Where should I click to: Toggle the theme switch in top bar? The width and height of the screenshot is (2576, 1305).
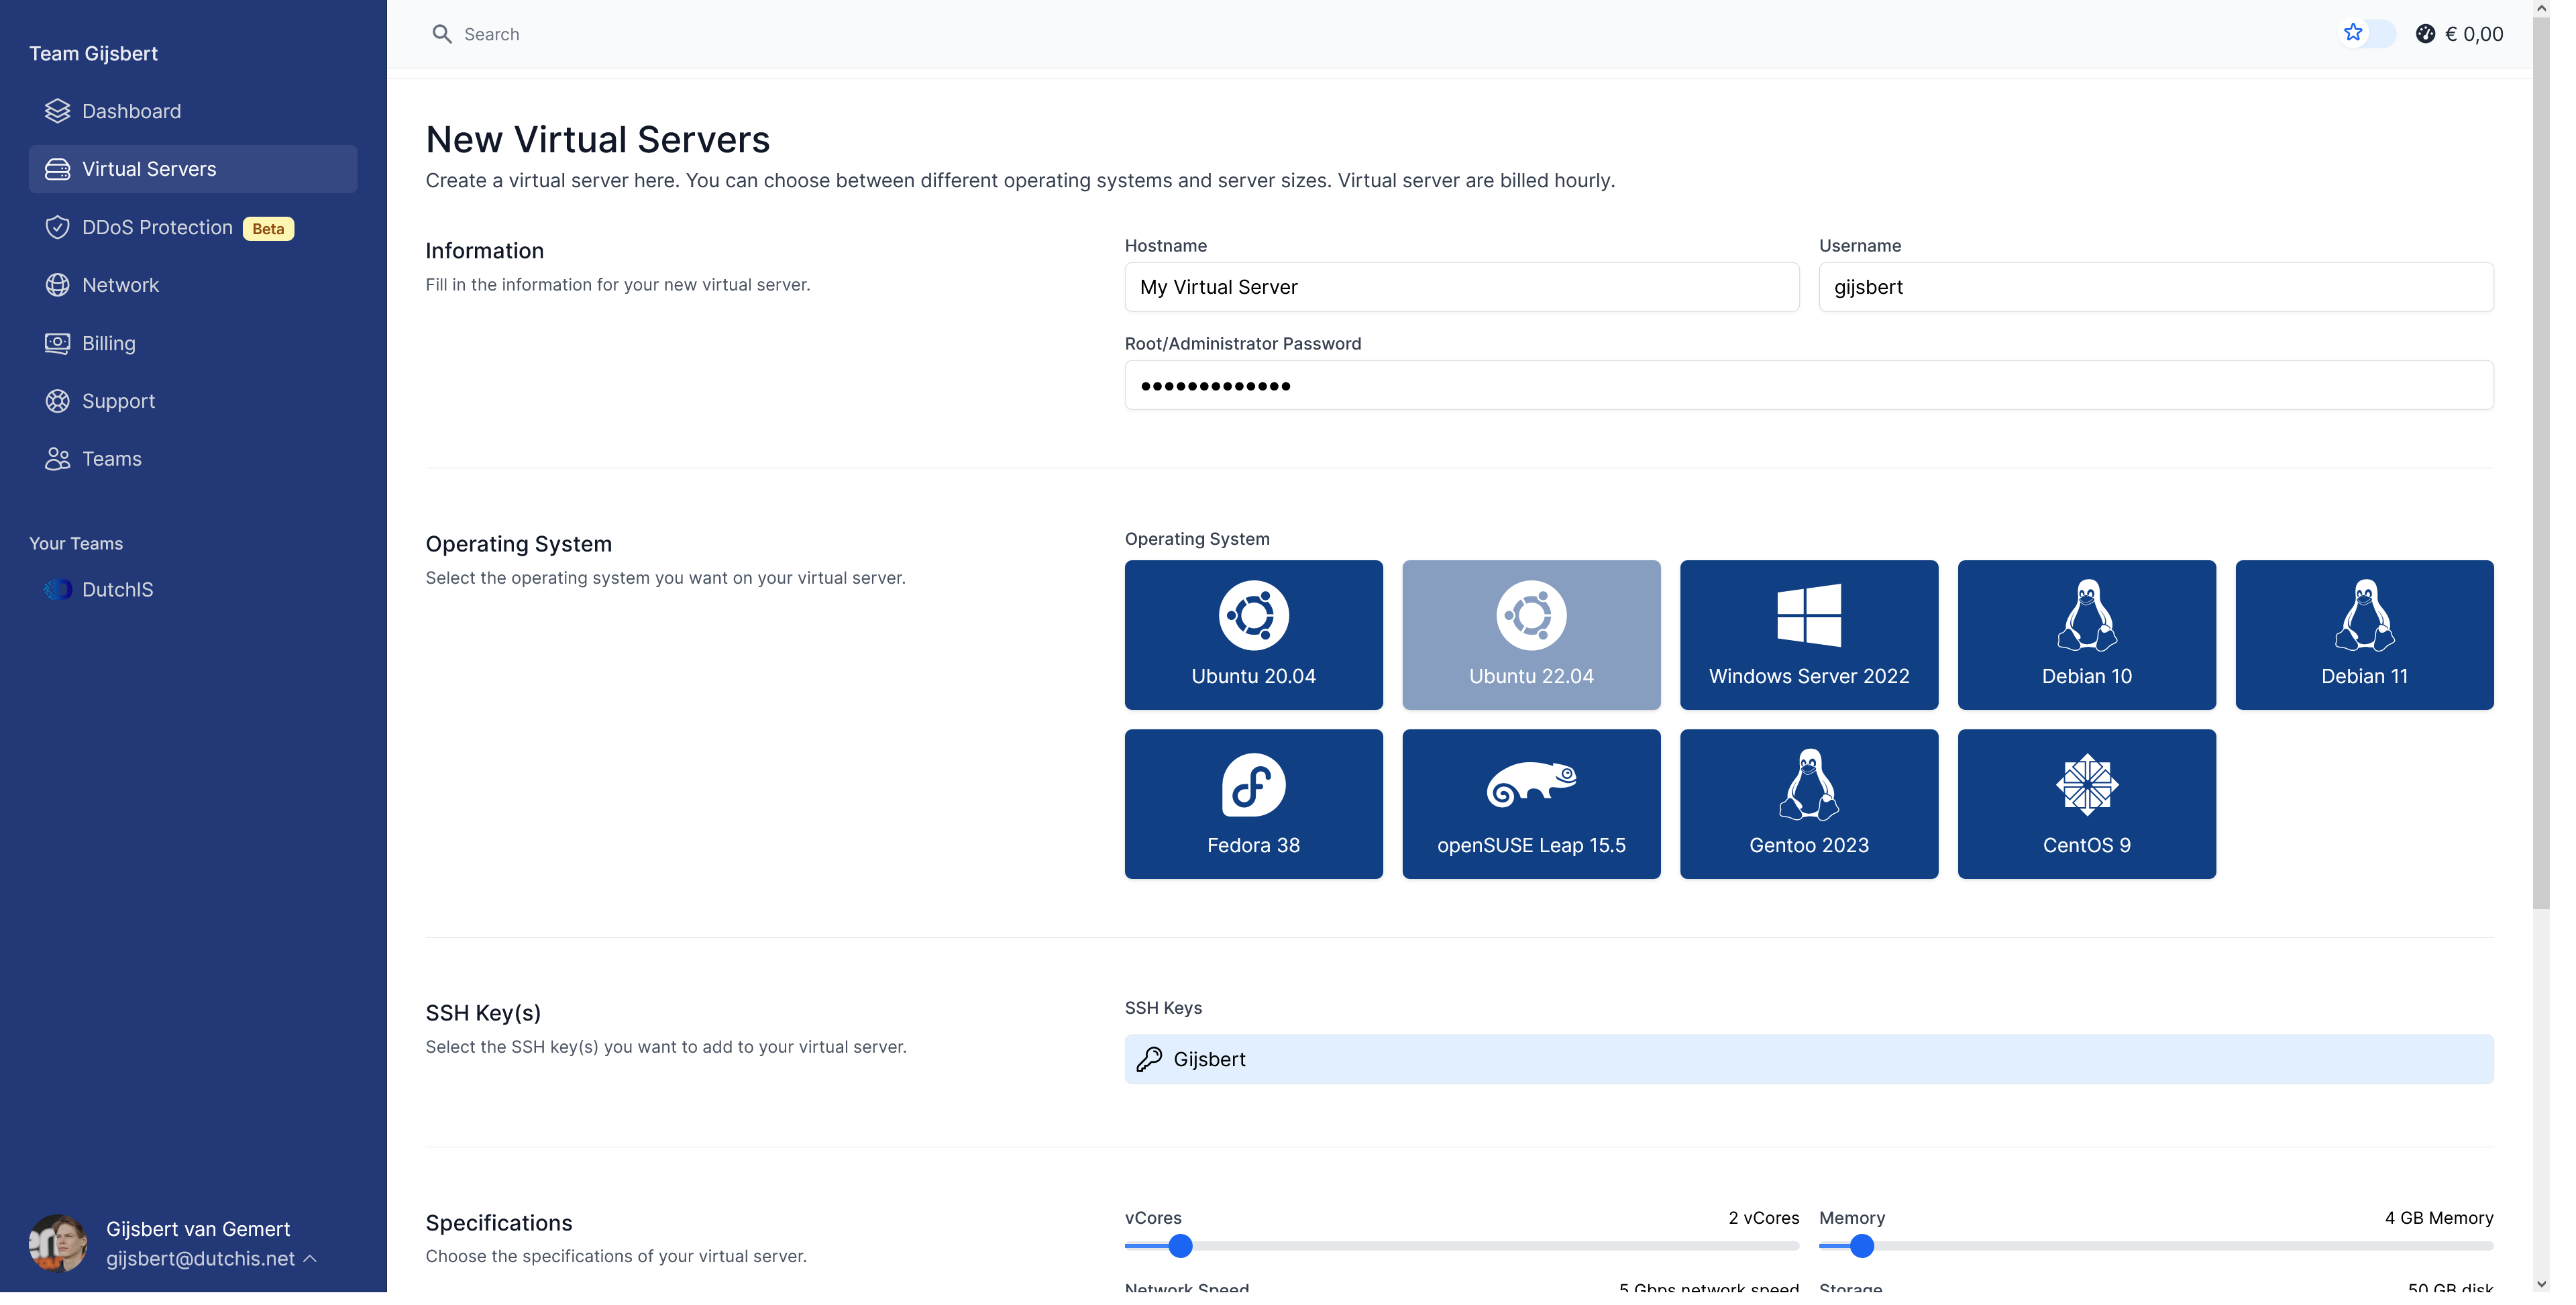(2391, 34)
